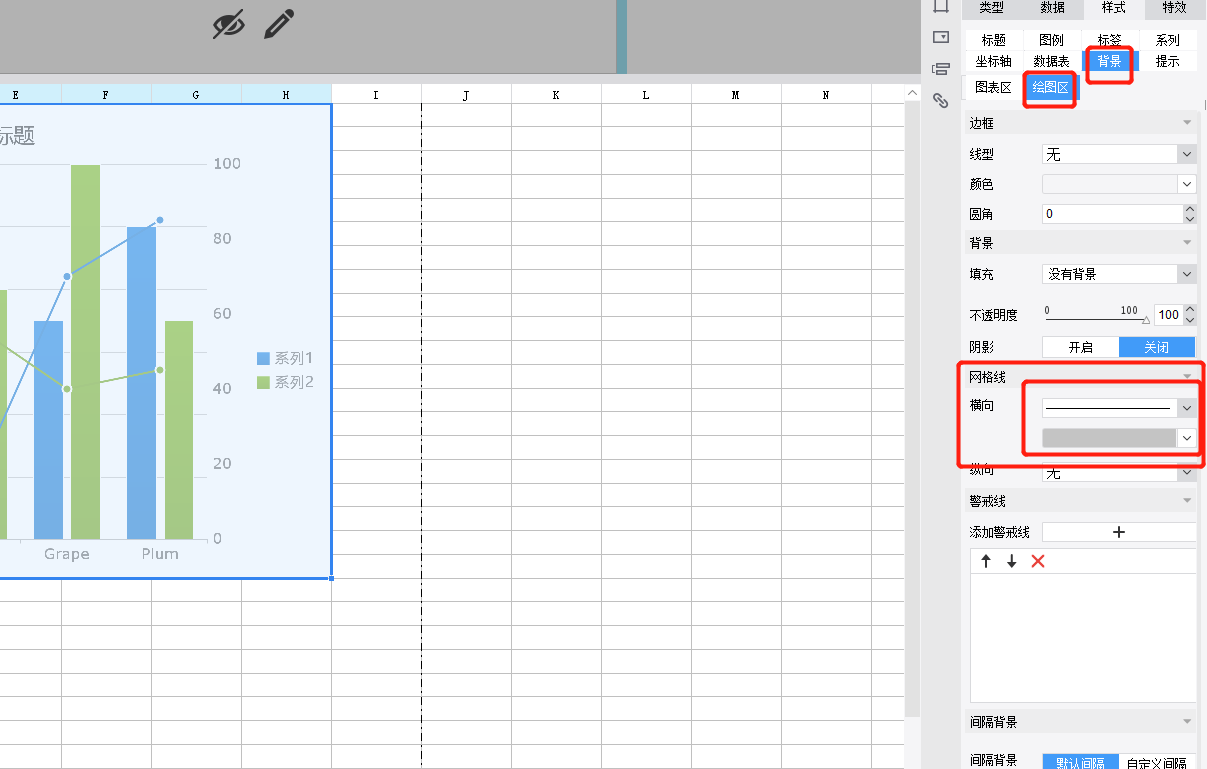The height and width of the screenshot is (769, 1207).
Task: Open the 数据表 style section
Action: click(1052, 61)
